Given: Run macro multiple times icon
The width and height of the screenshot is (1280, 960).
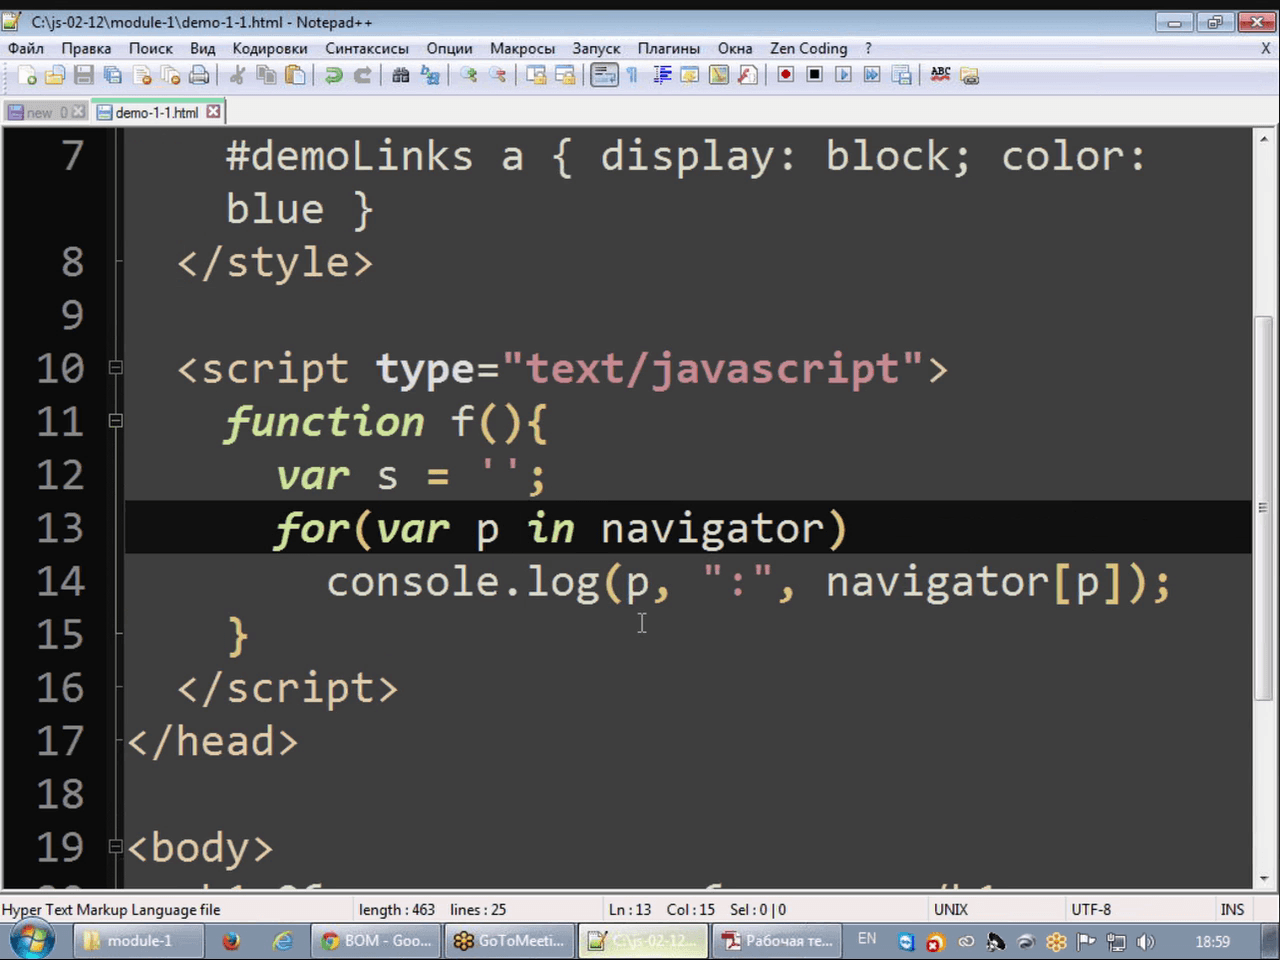Looking at the screenshot, I should (x=872, y=75).
